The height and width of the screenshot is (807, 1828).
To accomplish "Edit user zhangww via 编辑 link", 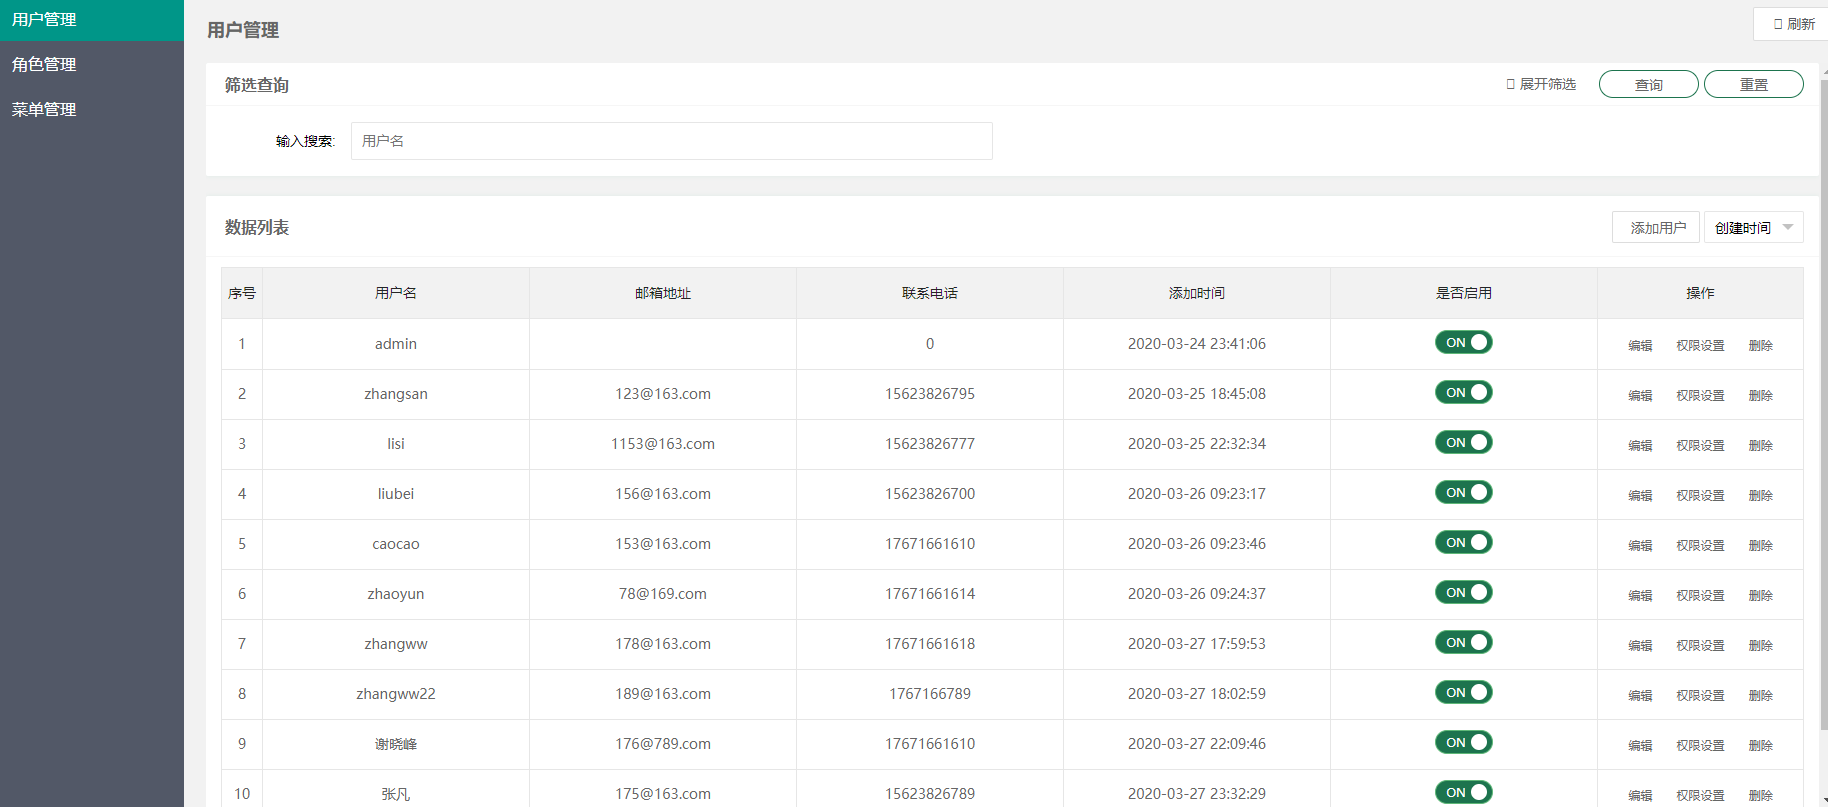I will (1640, 646).
